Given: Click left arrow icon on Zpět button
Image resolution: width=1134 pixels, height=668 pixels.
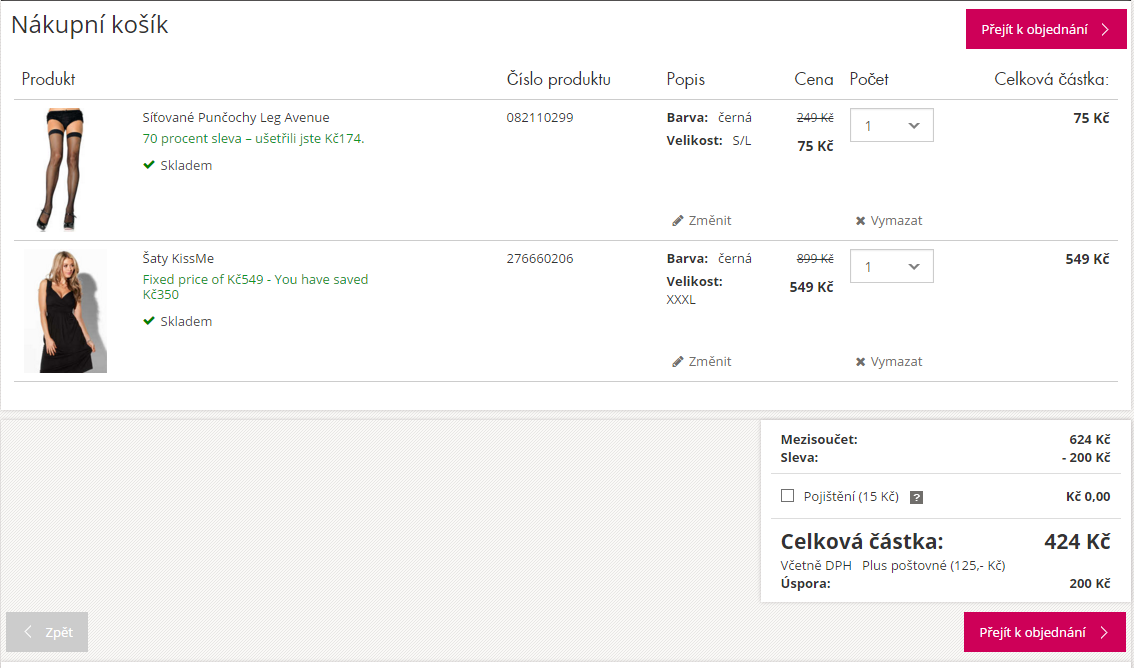Looking at the screenshot, I should click(28, 632).
